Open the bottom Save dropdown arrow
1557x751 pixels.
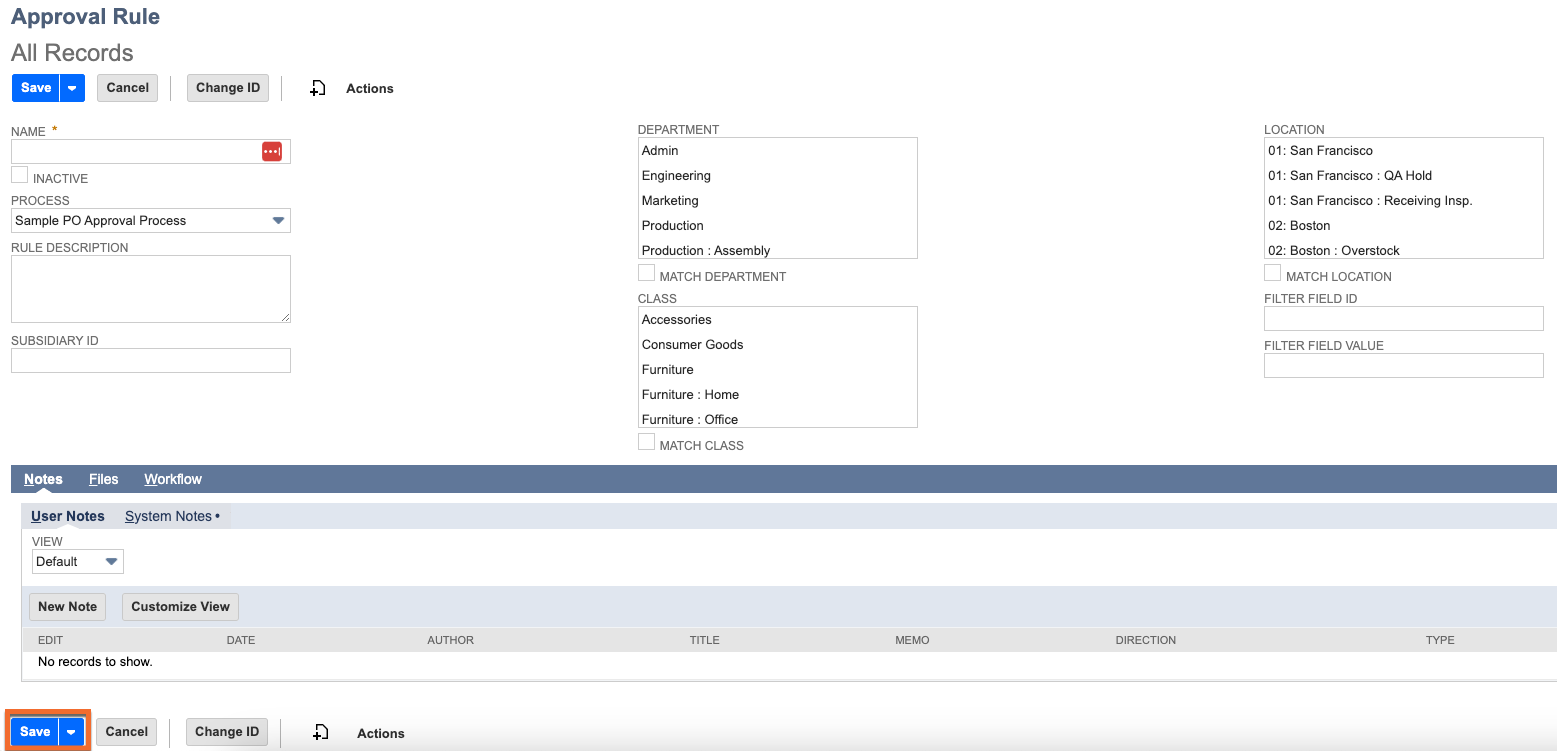tap(71, 732)
